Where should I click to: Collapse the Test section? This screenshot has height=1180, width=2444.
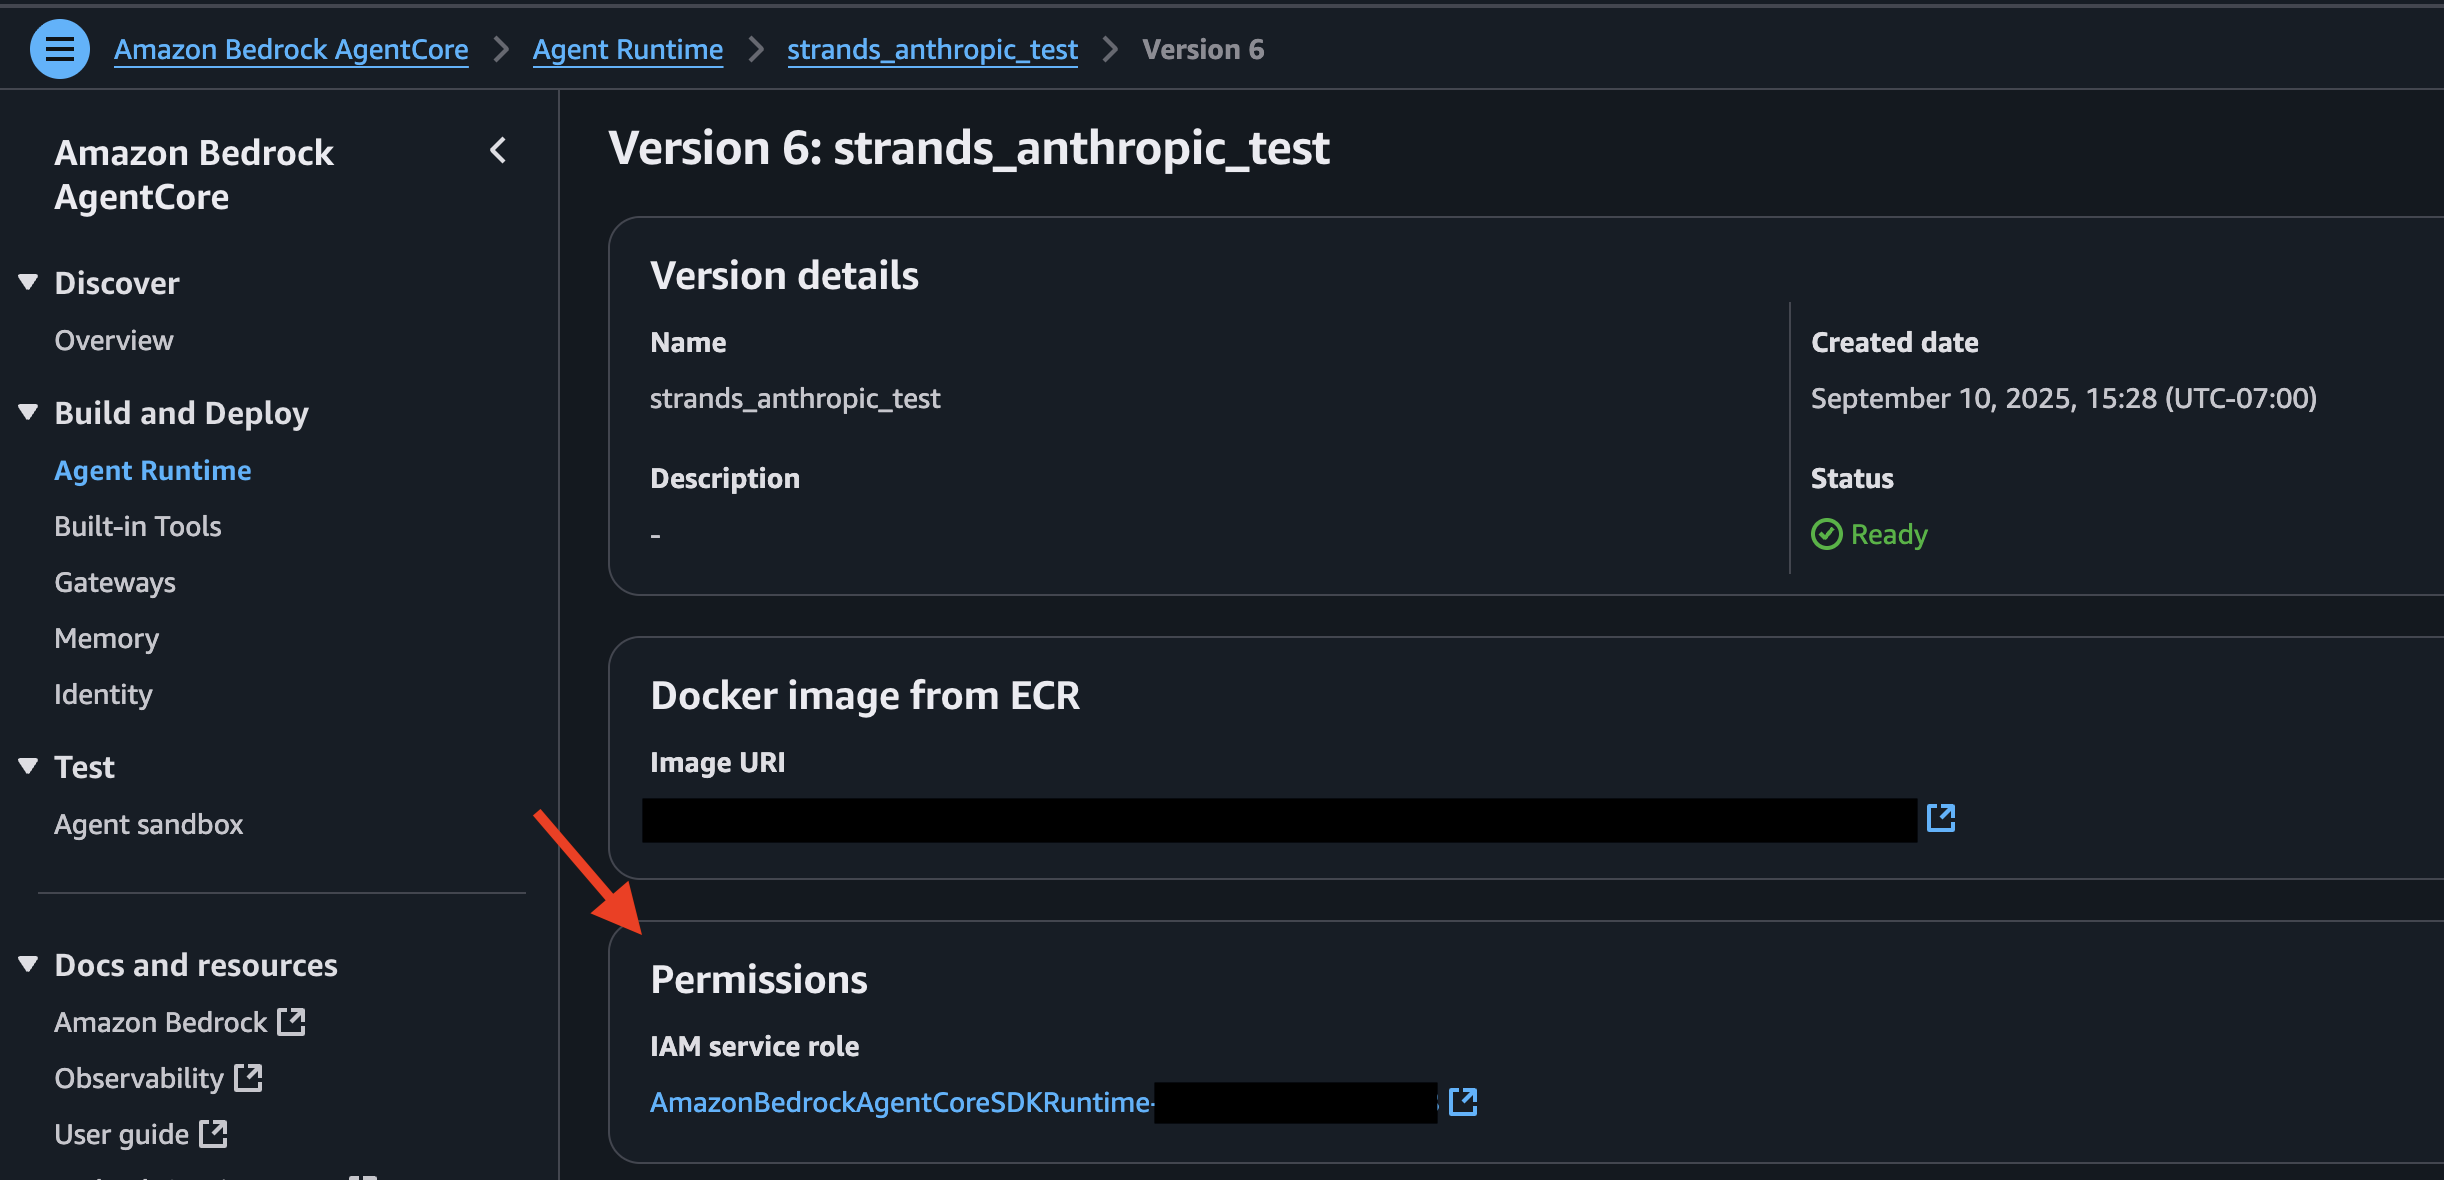point(28,767)
